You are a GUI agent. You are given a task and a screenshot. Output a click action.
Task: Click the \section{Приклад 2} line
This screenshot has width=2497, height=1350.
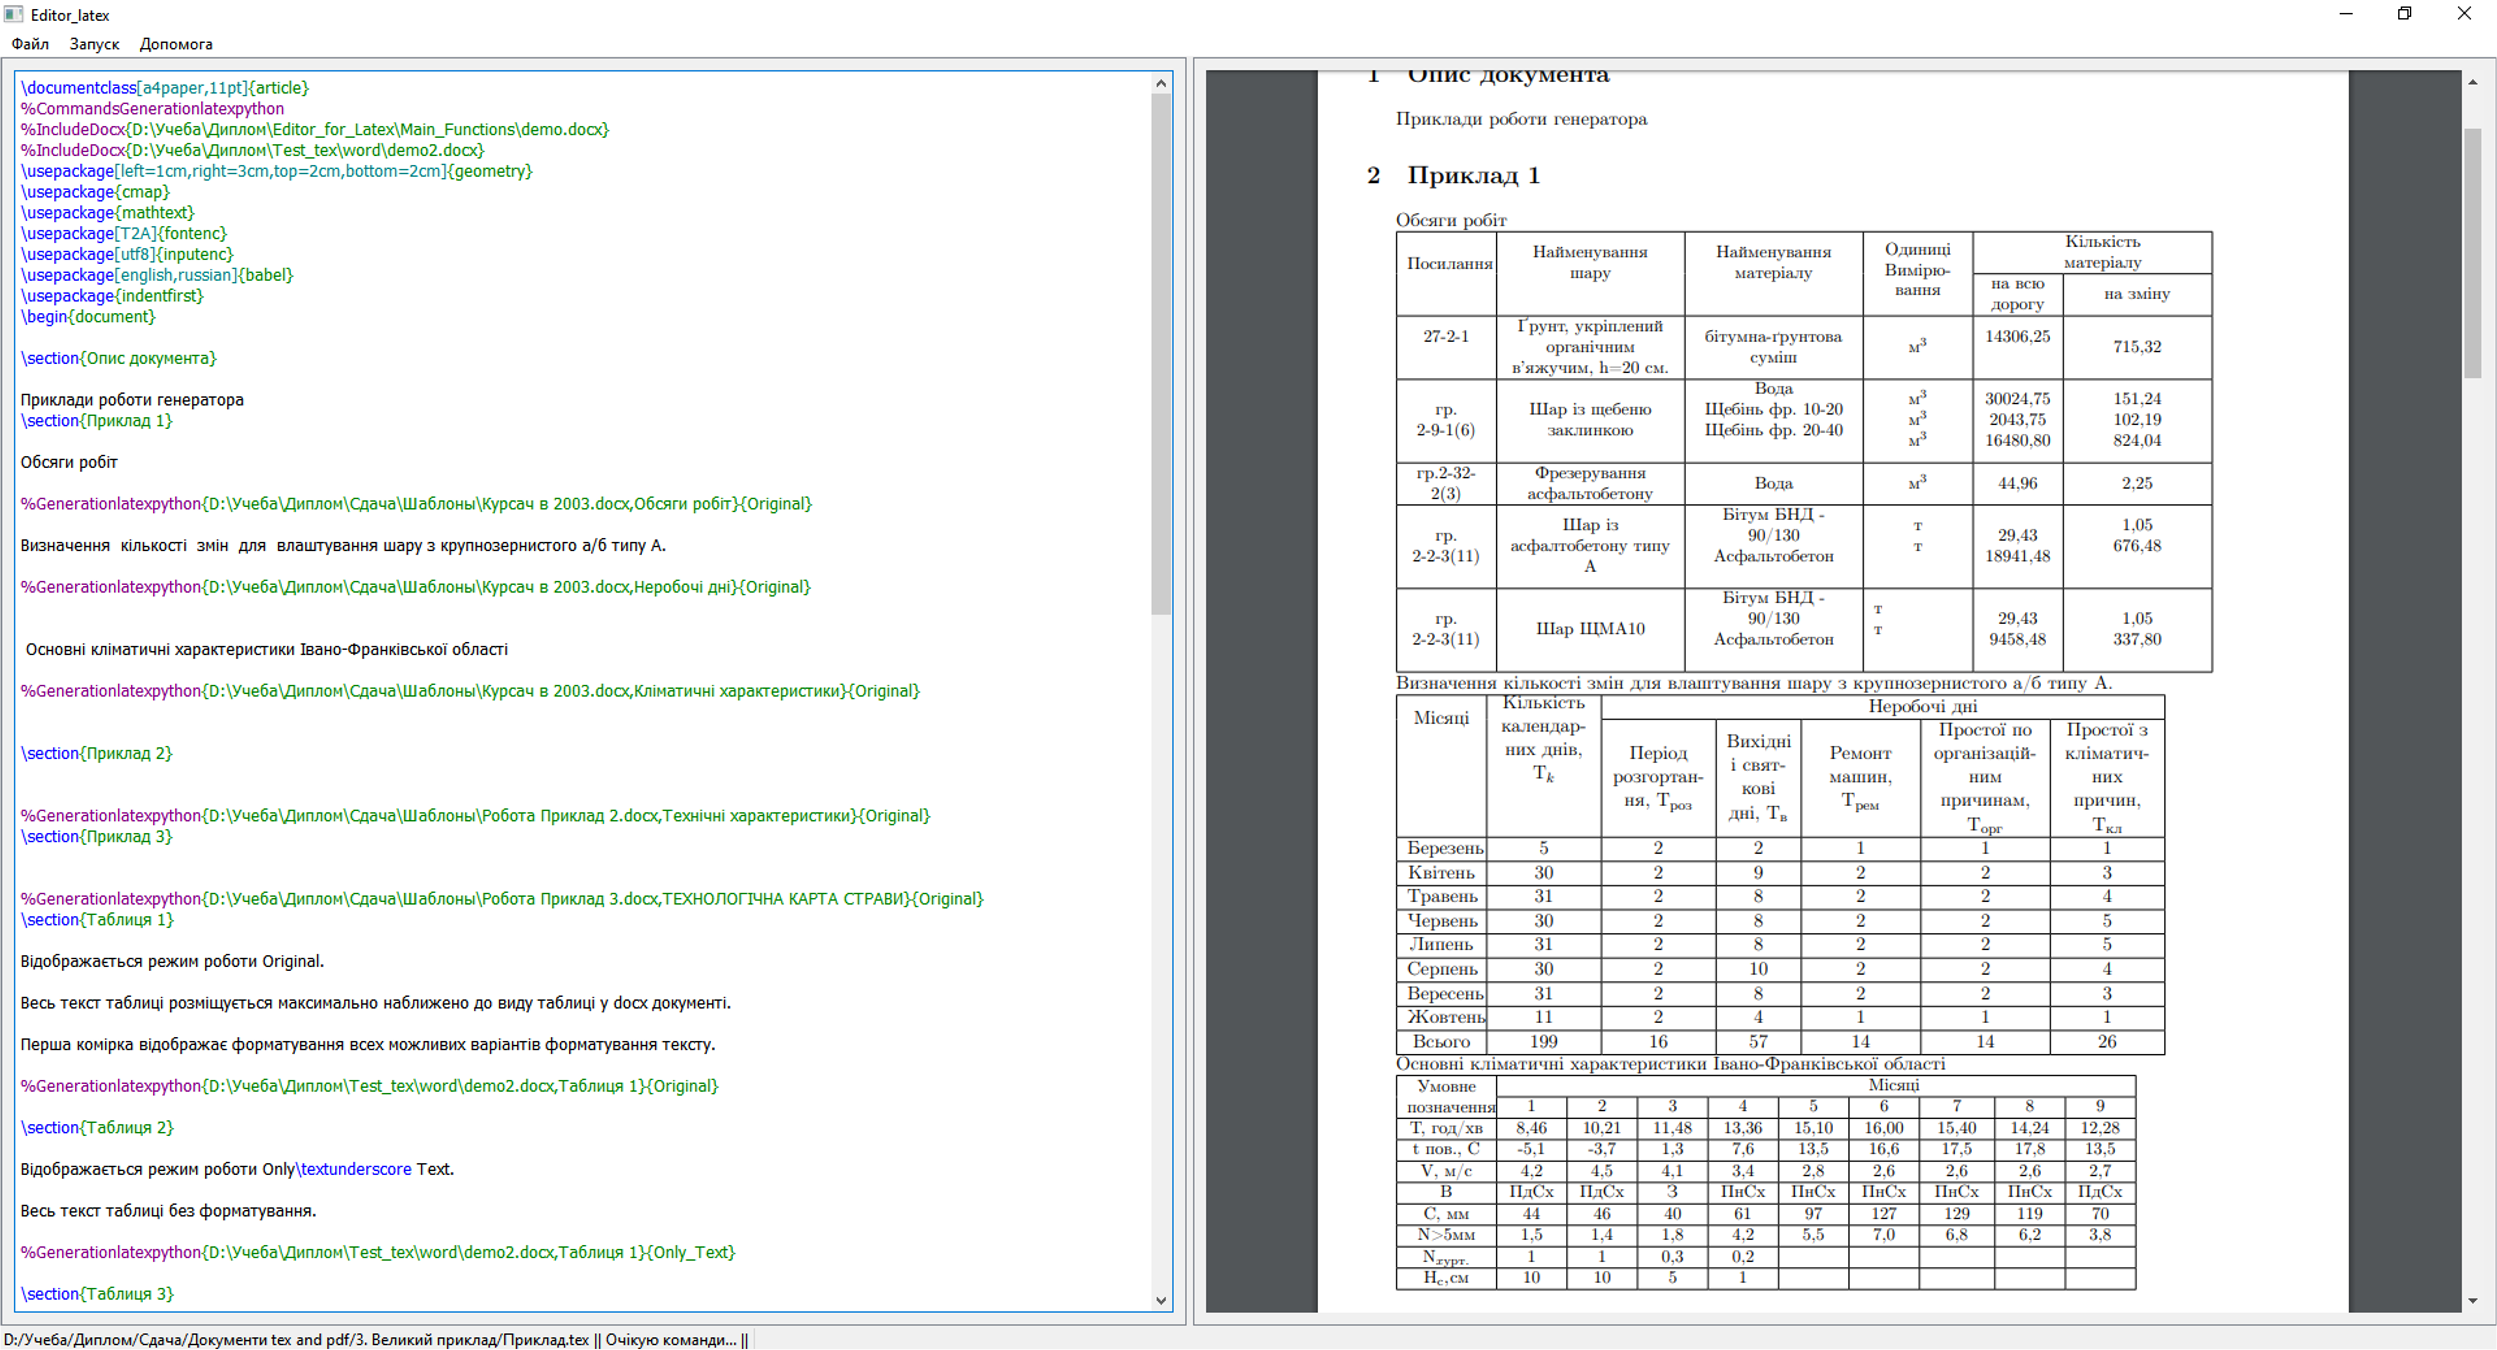[x=97, y=754]
